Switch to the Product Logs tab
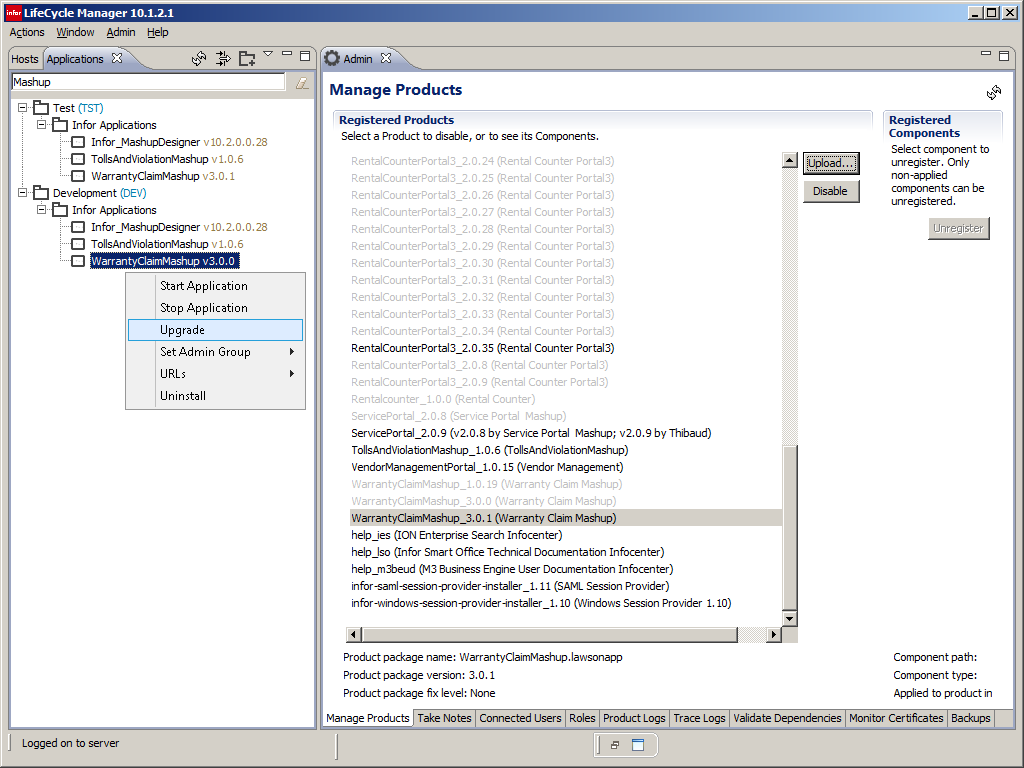 pyautogui.click(x=634, y=718)
